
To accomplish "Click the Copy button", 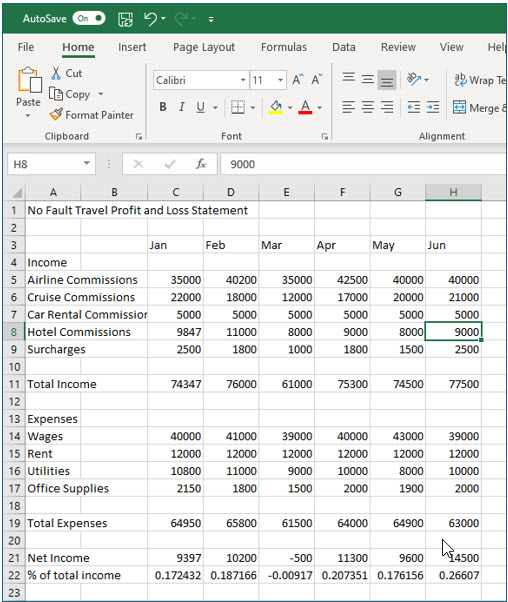I will (x=69, y=94).
